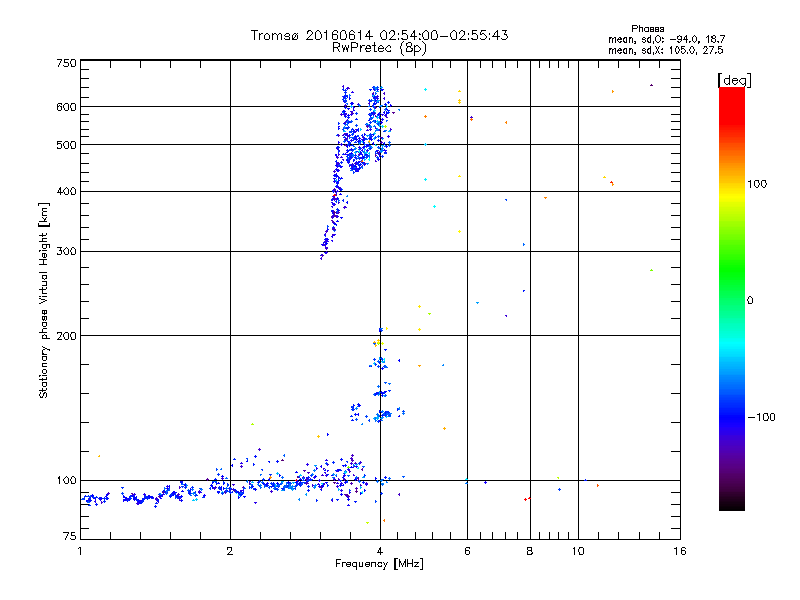Click the y-axis tick label '200'

(66, 336)
